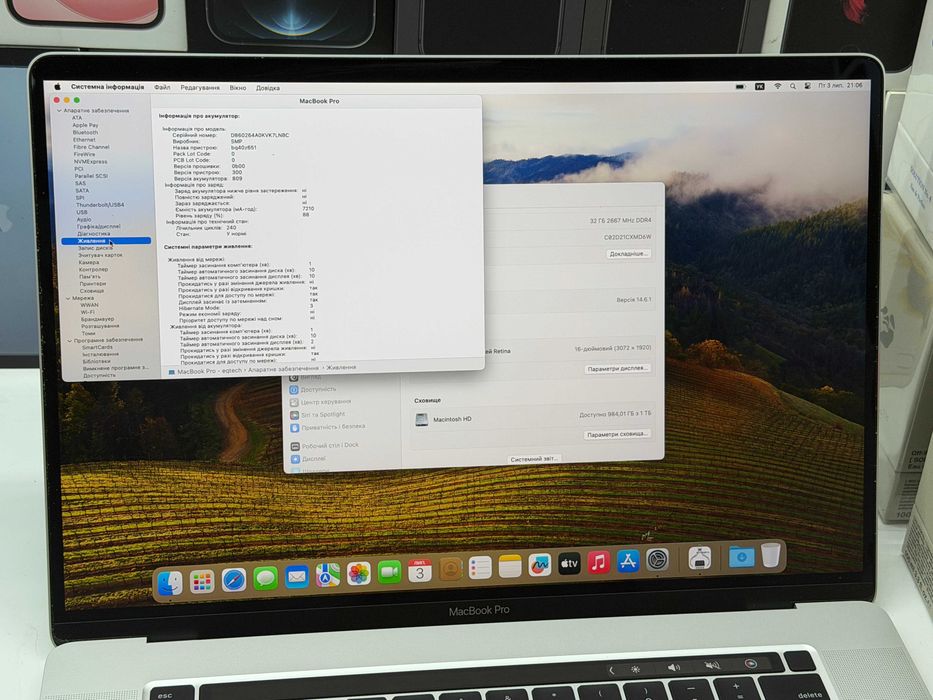The width and height of the screenshot is (933, 700).
Task: Select Брандмауер under Мережа
Action: (x=97, y=318)
